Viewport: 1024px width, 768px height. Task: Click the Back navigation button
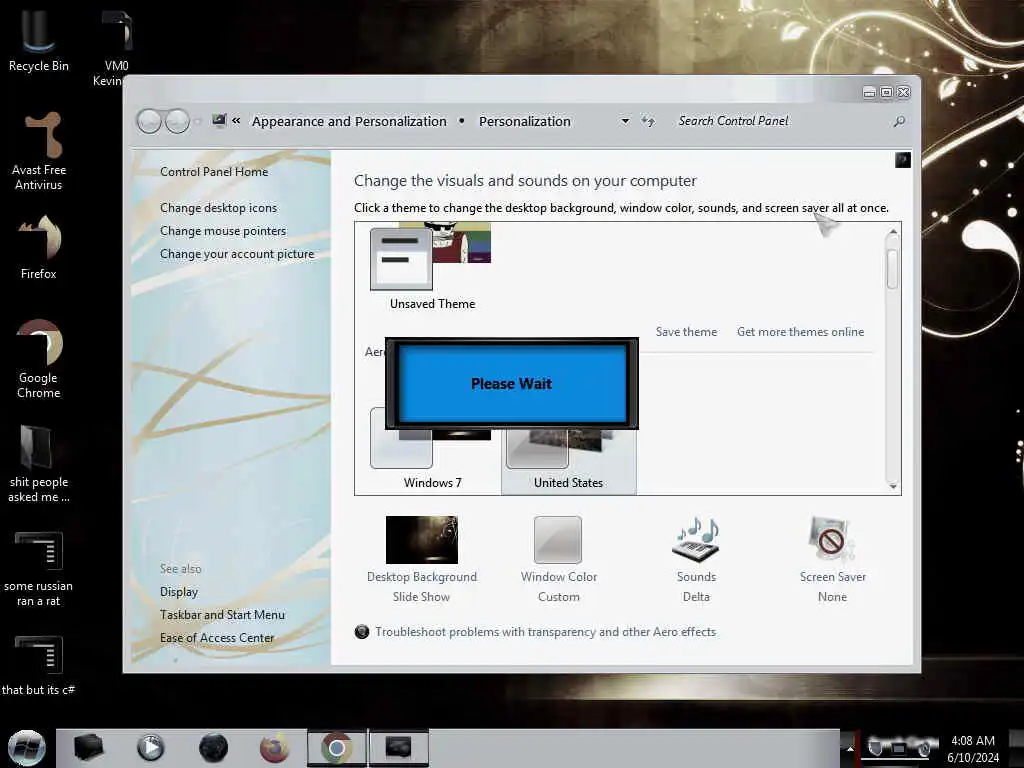(149, 121)
